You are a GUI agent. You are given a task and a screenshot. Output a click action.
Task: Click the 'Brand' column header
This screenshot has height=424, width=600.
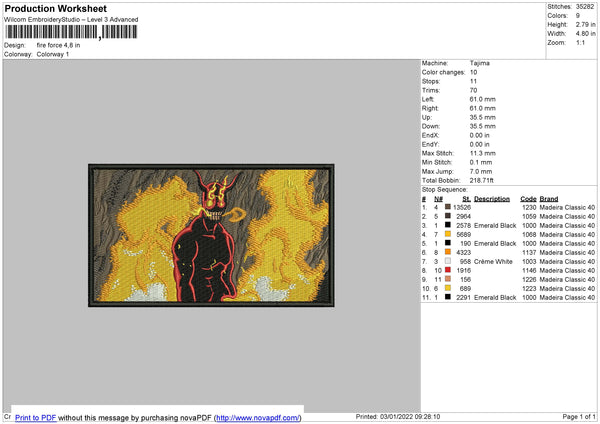[x=549, y=199]
